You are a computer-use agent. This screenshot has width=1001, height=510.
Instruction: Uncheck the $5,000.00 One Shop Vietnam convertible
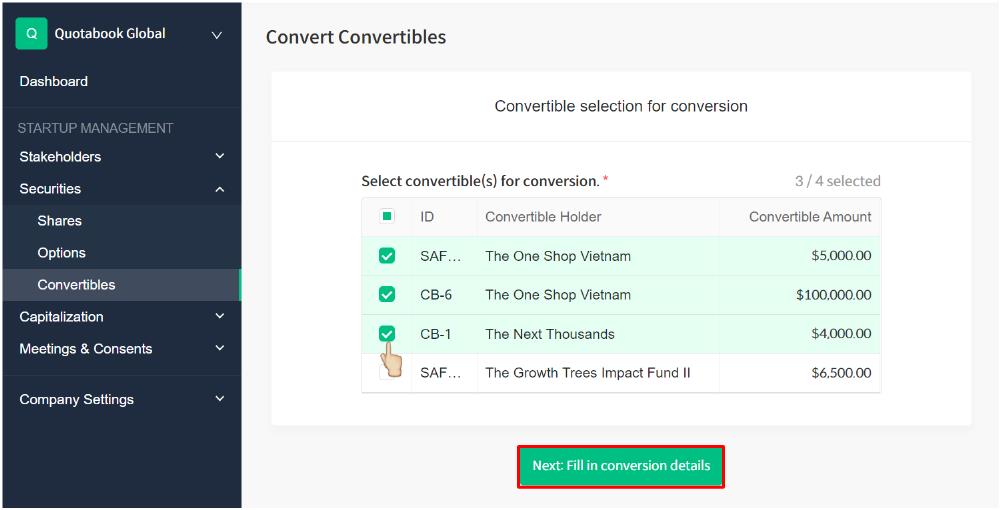pos(387,256)
